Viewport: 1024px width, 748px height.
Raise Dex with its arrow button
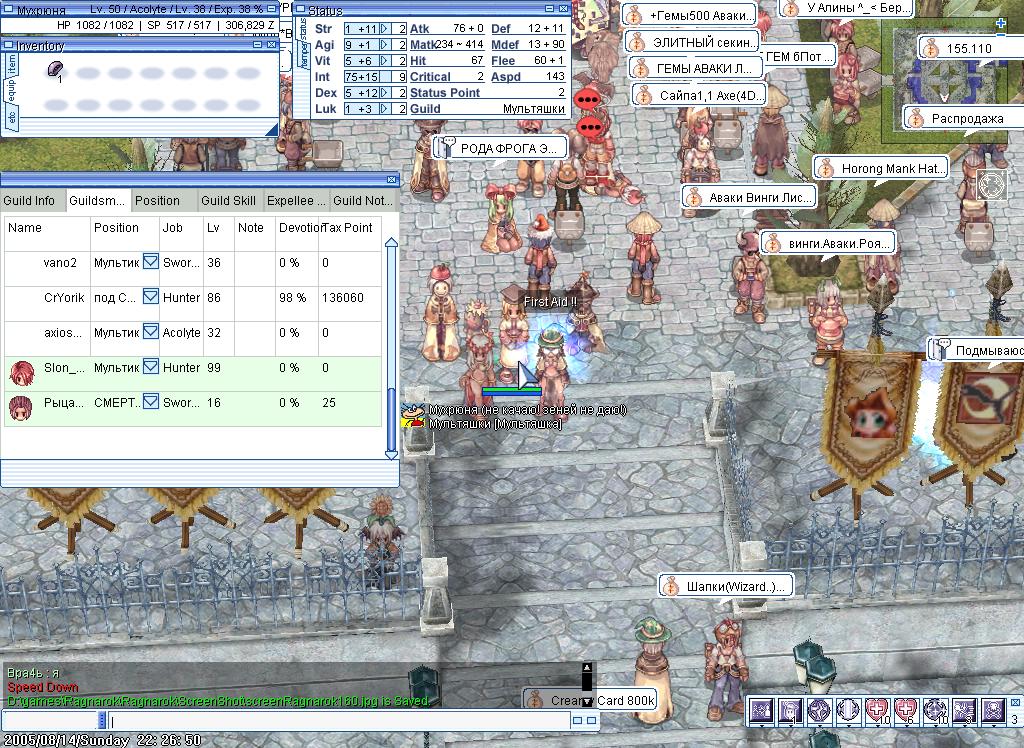[385, 93]
